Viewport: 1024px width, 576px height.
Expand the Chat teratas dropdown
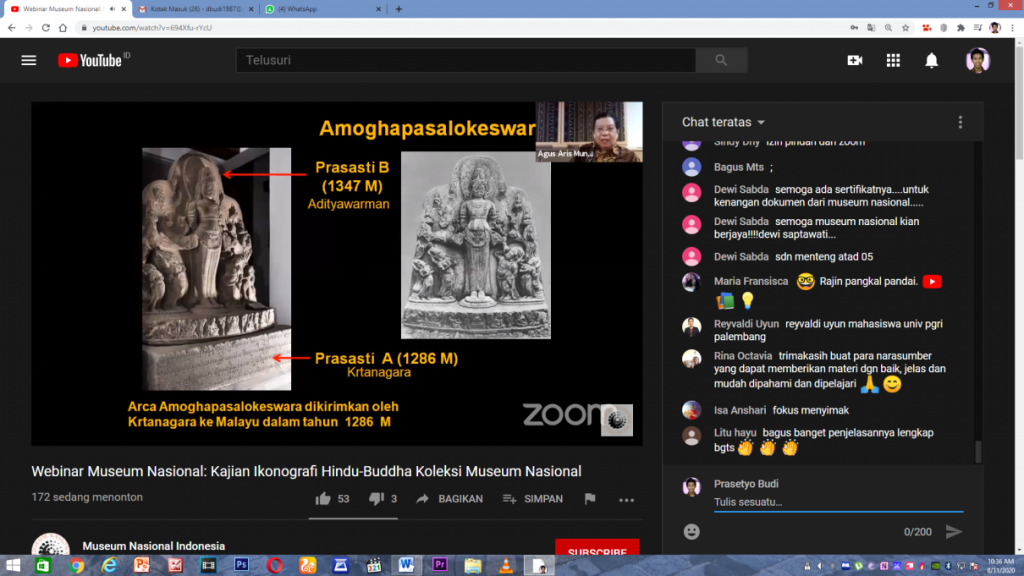pos(723,122)
